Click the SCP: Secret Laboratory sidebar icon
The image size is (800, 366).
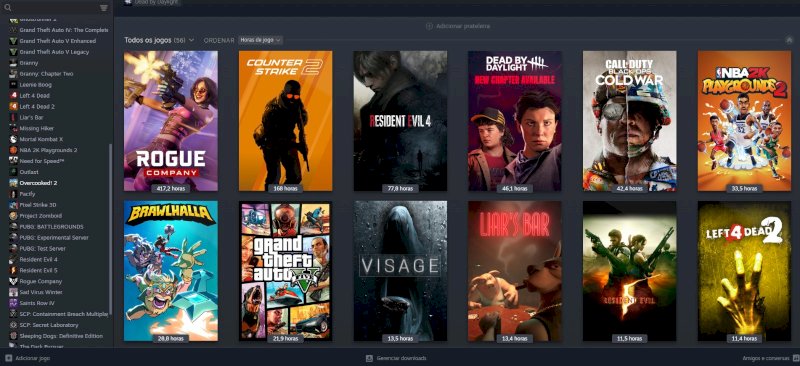click(x=13, y=325)
